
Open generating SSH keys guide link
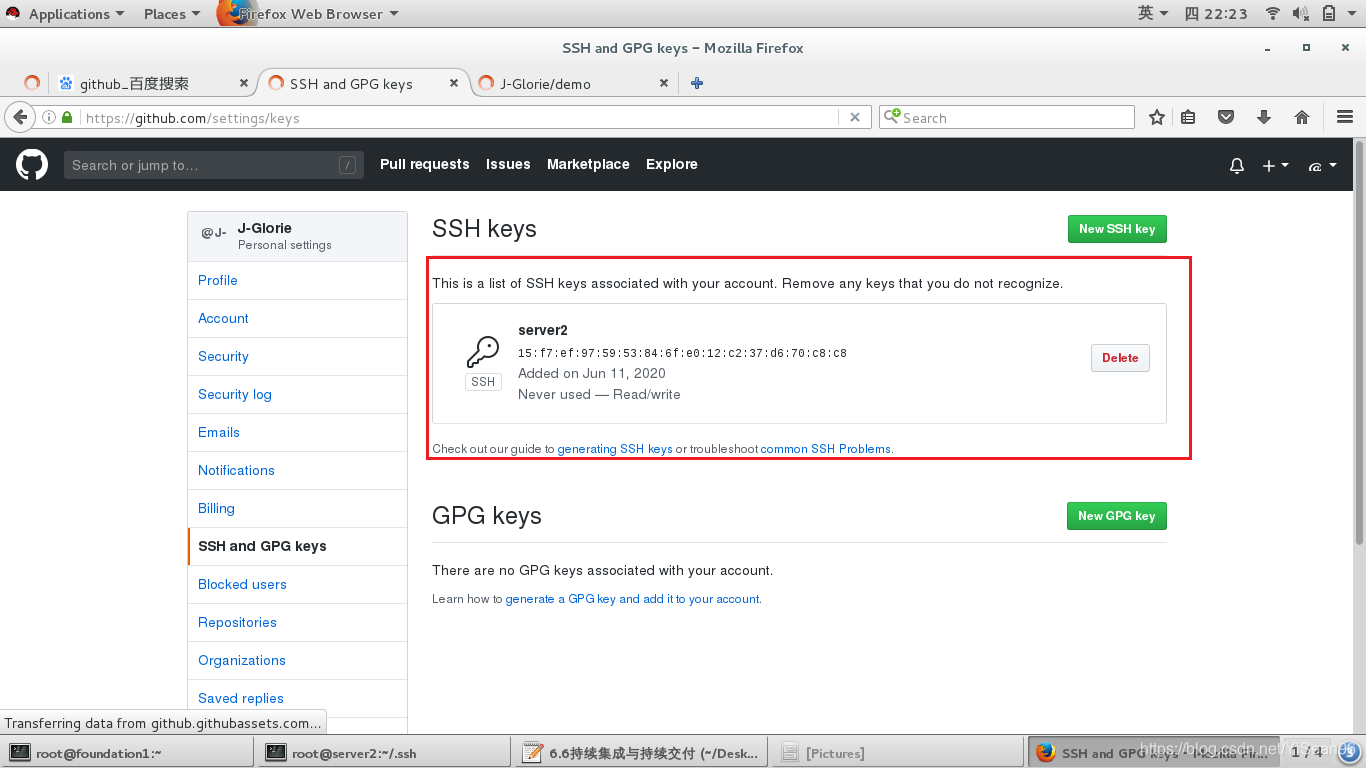tap(615, 449)
